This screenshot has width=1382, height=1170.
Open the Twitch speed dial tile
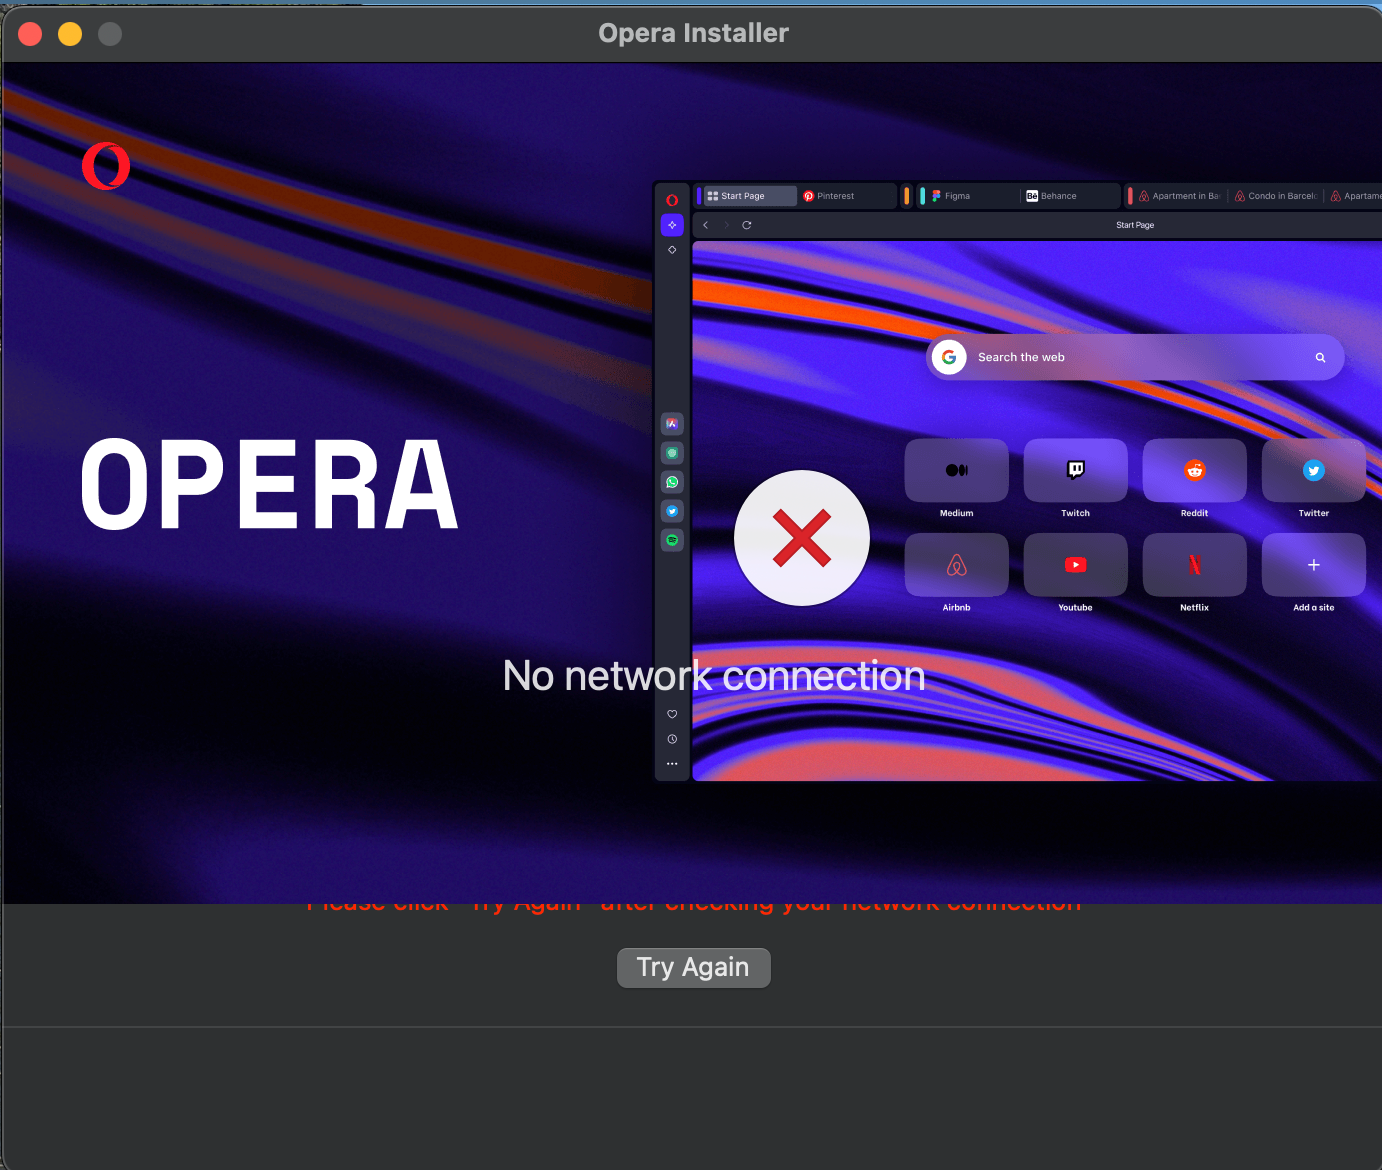pyautogui.click(x=1075, y=470)
